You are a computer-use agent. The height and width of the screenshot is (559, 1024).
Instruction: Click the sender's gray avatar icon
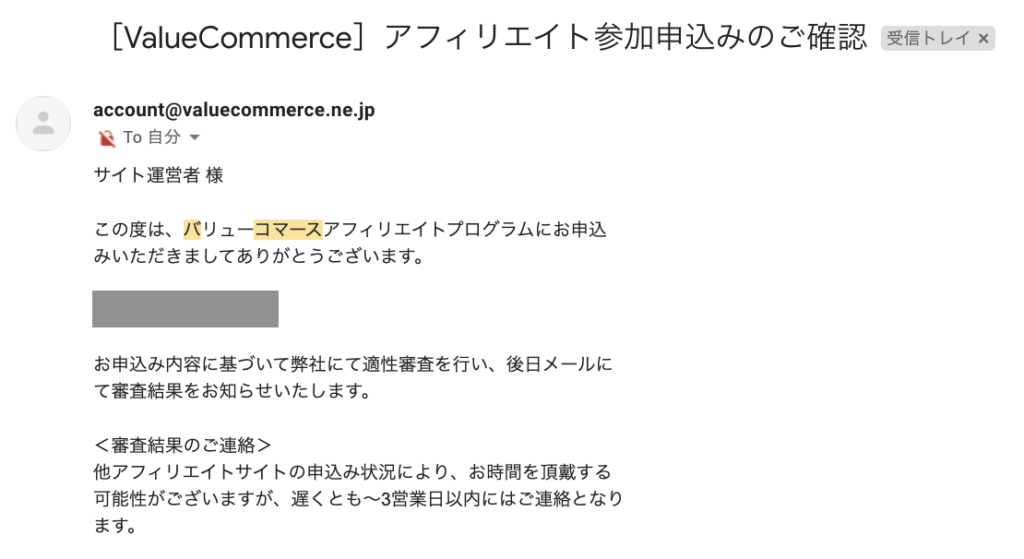[43, 123]
